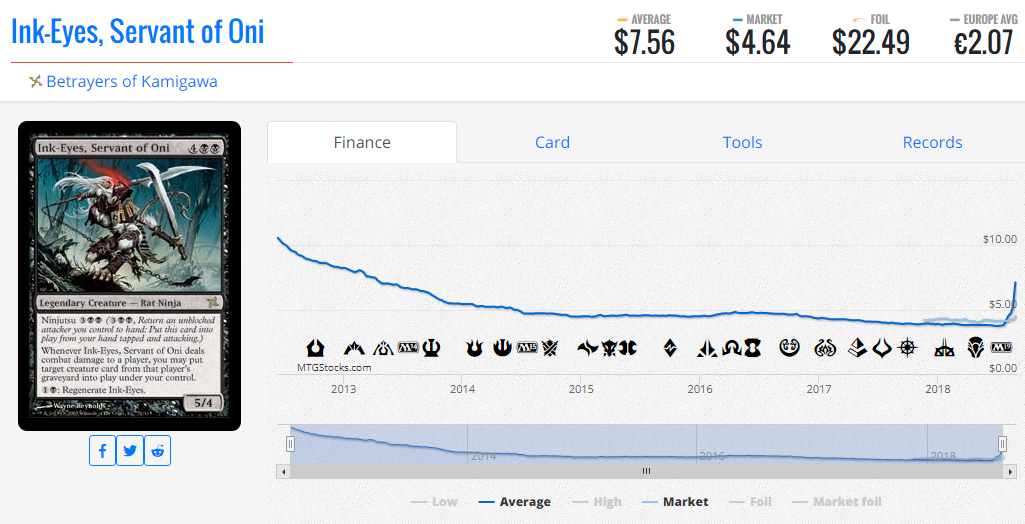The height and width of the screenshot is (524, 1025).
Task: Open the Betrayers of Kamigawa set link
Action: (132, 82)
